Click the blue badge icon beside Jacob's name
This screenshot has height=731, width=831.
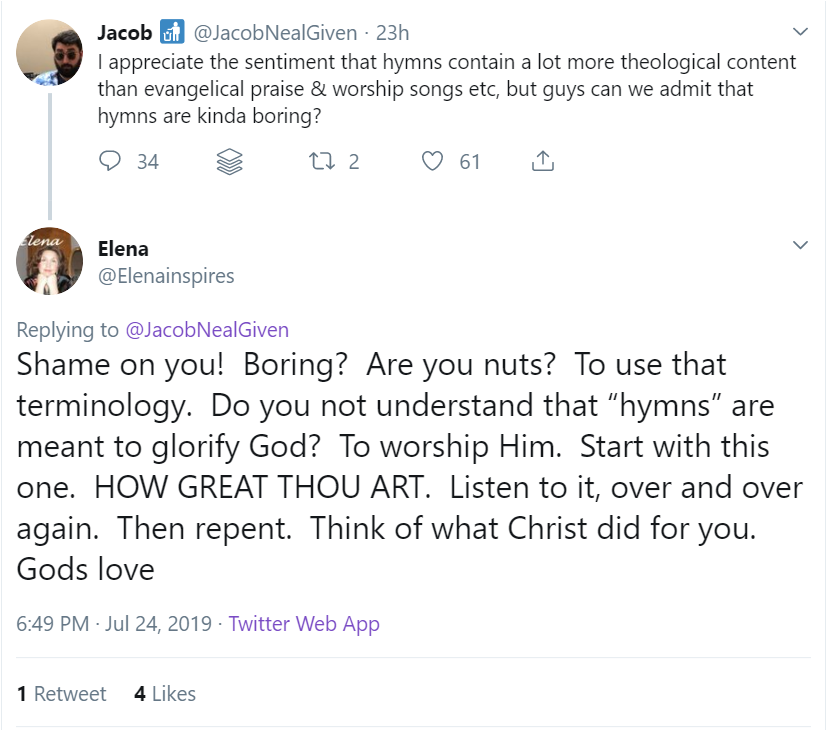point(172,33)
